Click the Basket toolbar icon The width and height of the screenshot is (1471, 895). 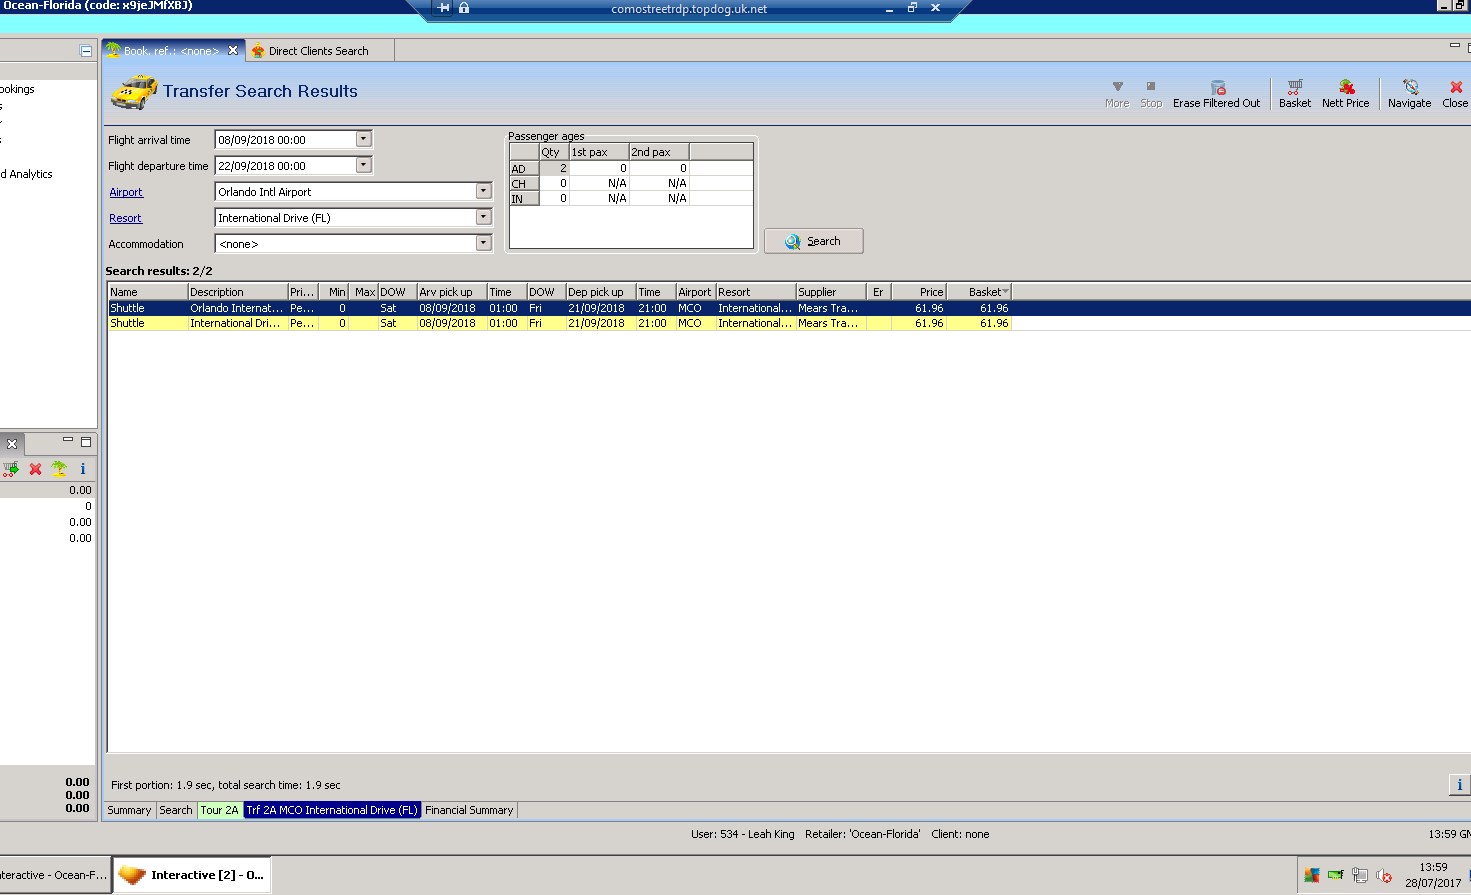(x=1294, y=88)
